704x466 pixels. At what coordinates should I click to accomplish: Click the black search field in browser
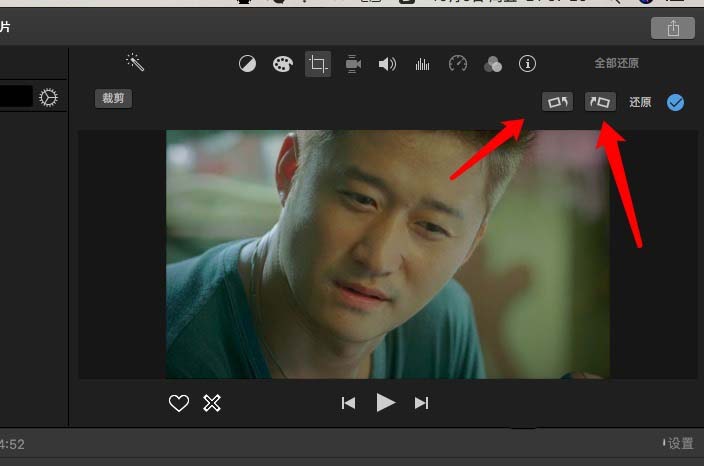pyautogui.click(x=16, y=97)
